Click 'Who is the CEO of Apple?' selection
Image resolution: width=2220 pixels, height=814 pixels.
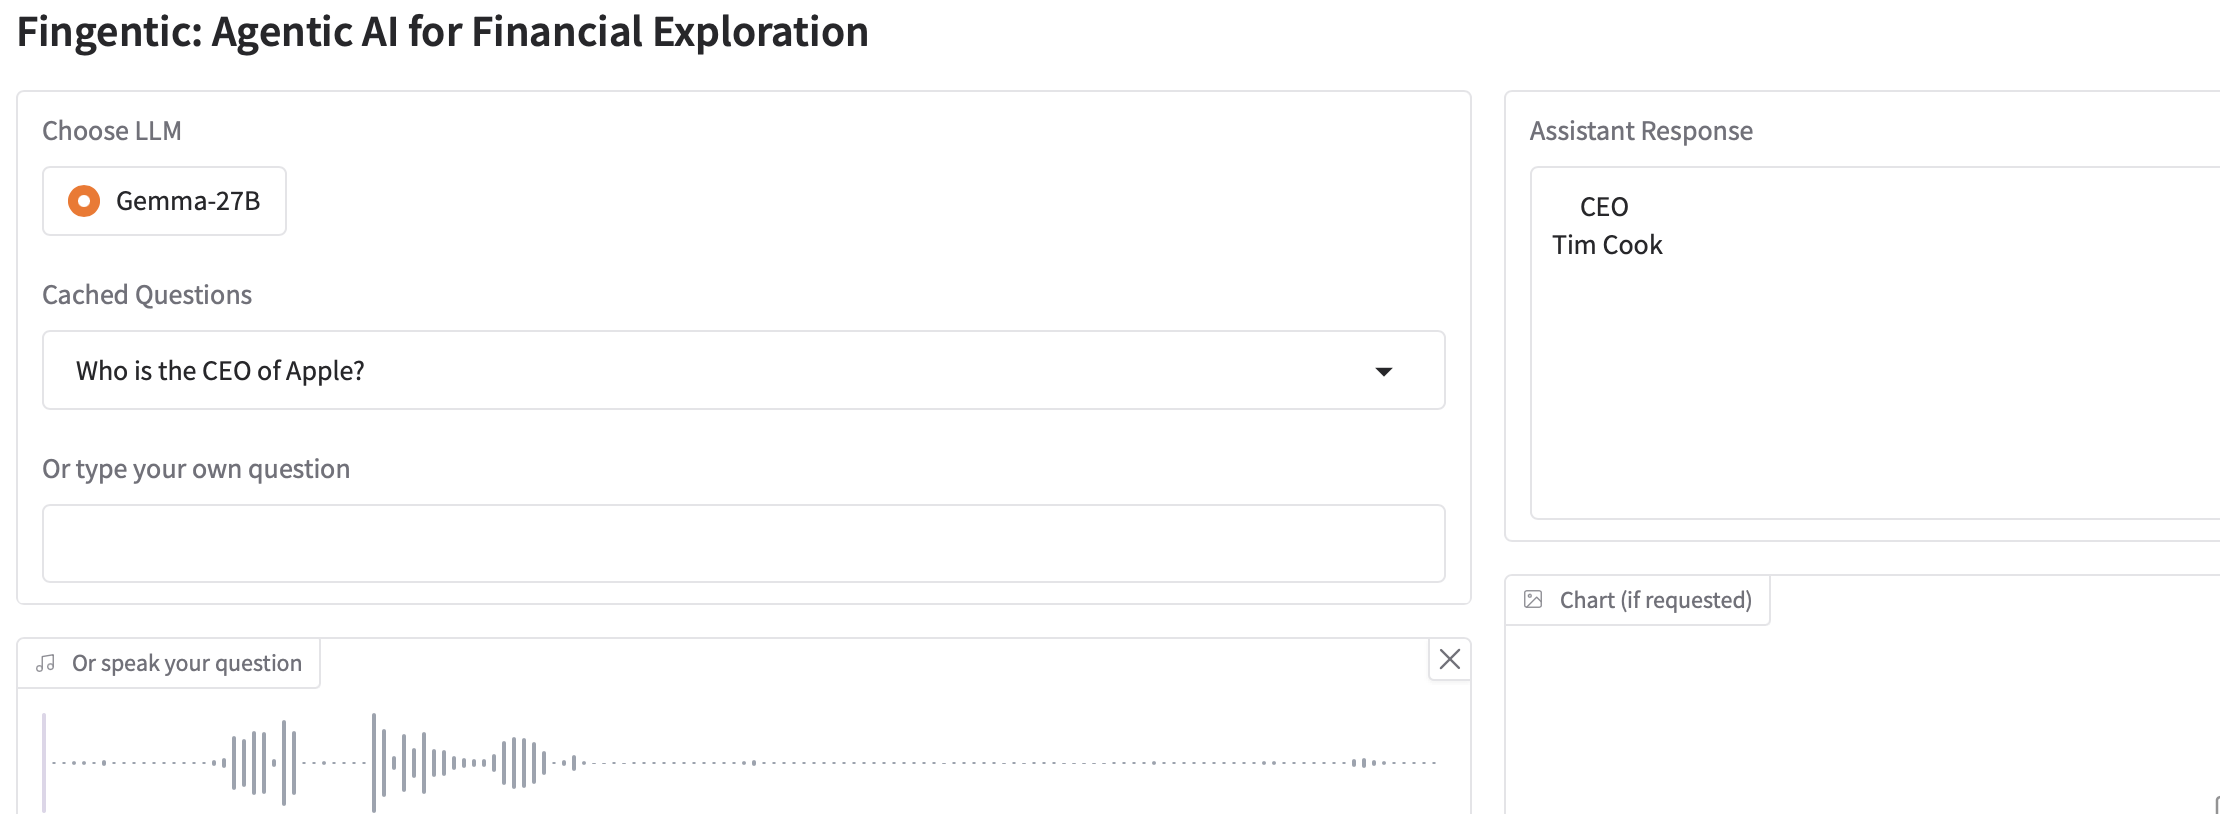coord(220,371)
